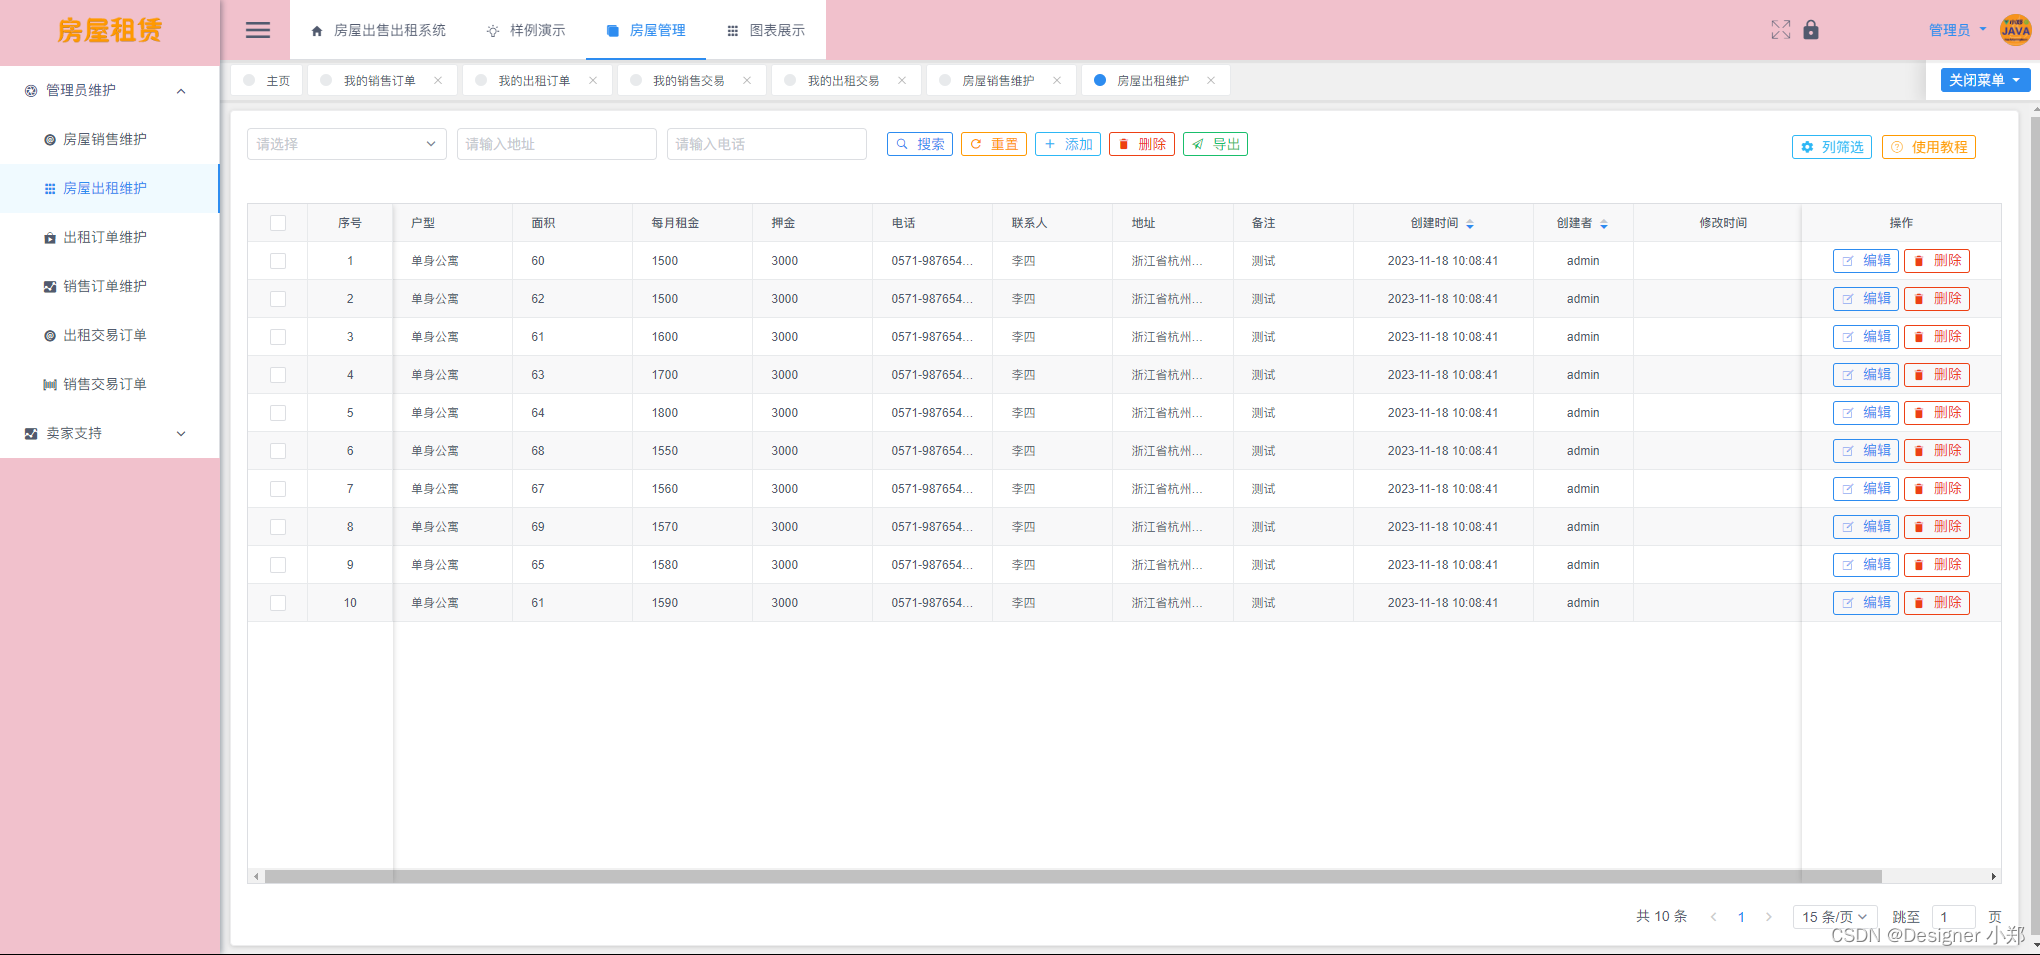Screen dimensions: 2040x955
Task: Expand the 关闭菜单 dropdown button
Action: 1985,80
